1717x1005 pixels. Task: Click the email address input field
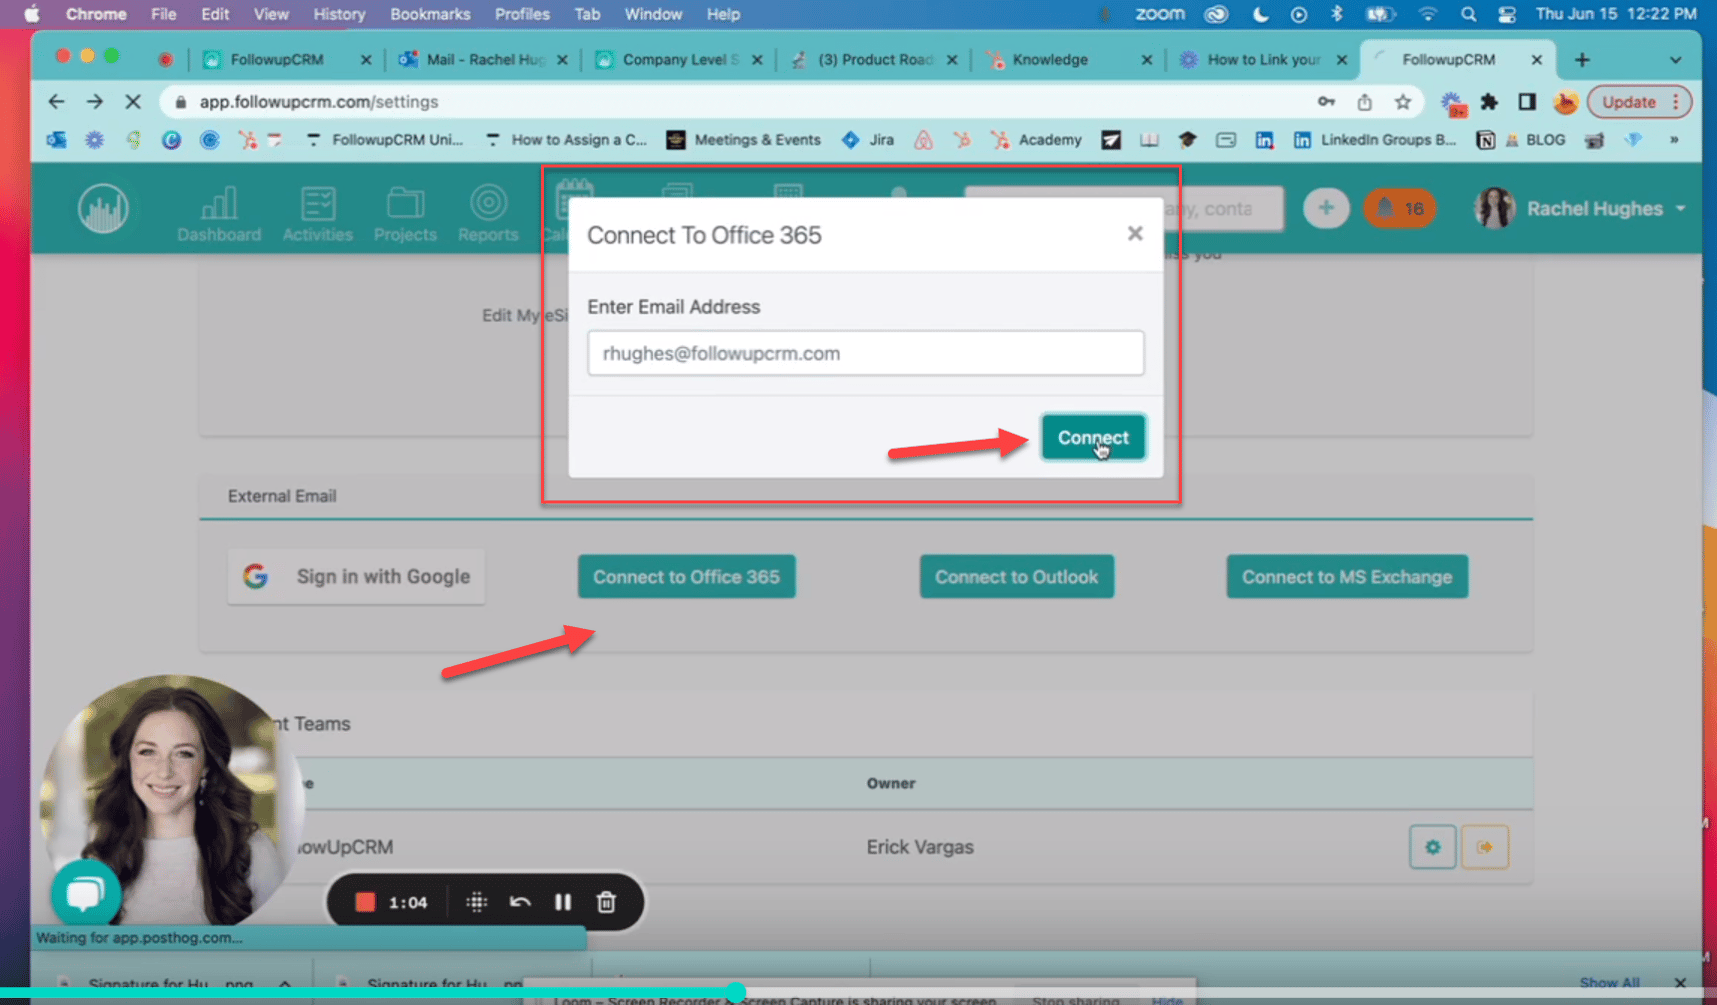click(865, 352)
